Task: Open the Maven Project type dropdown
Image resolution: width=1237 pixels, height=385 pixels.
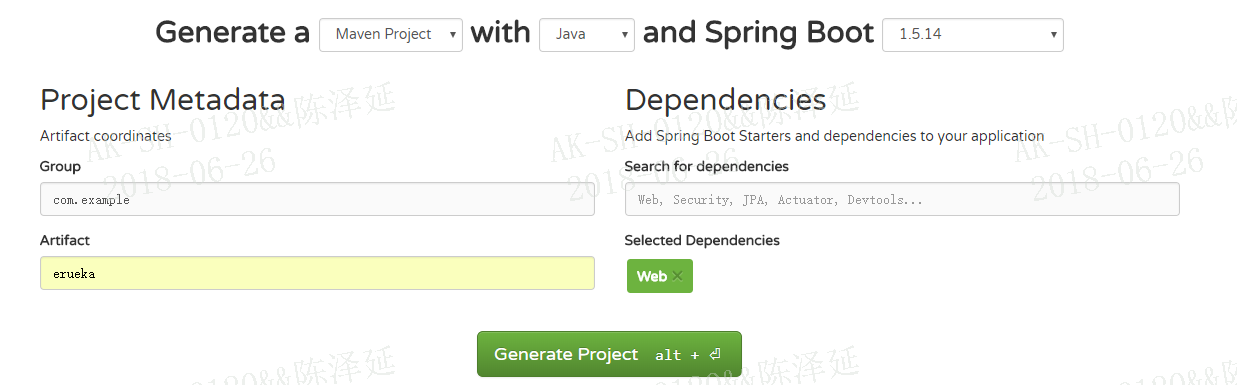Action: coord(391,34)
